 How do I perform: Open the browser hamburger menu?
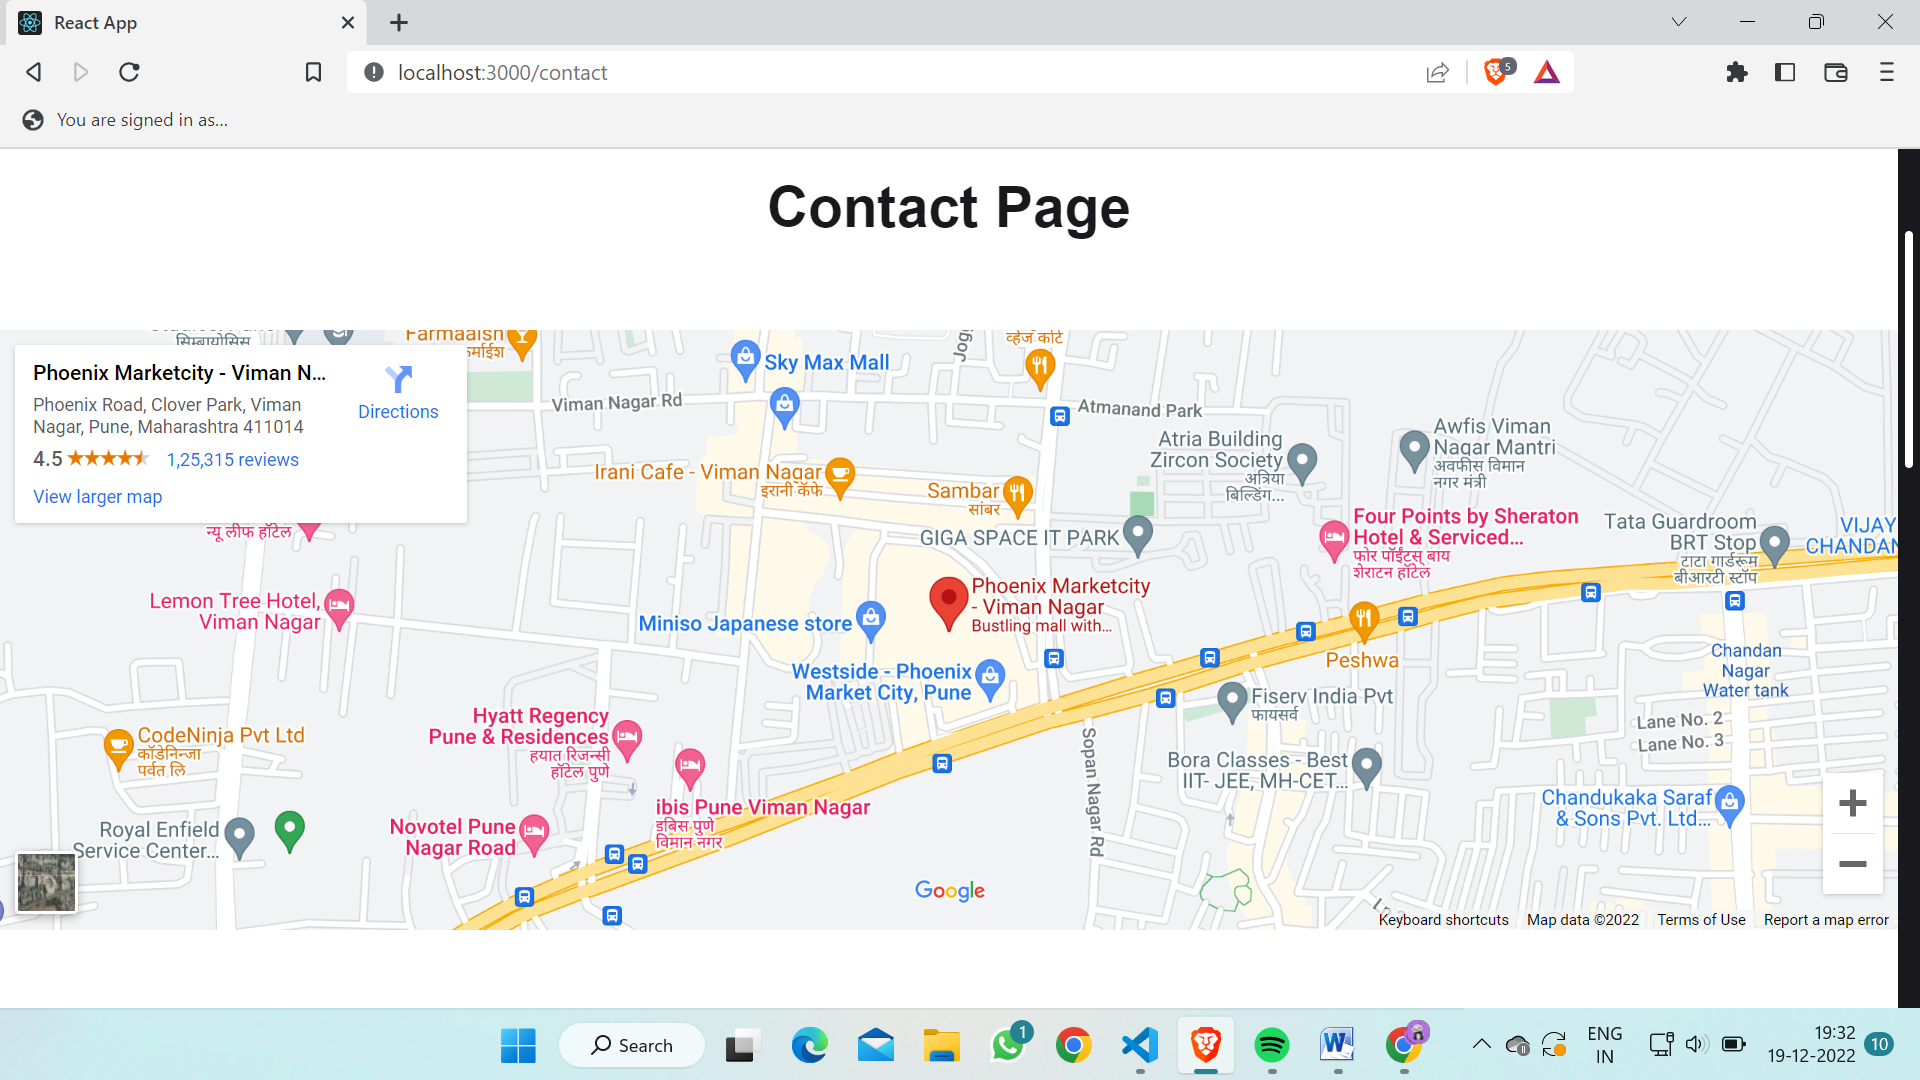pyautogui.click(x=1886, y=72)
